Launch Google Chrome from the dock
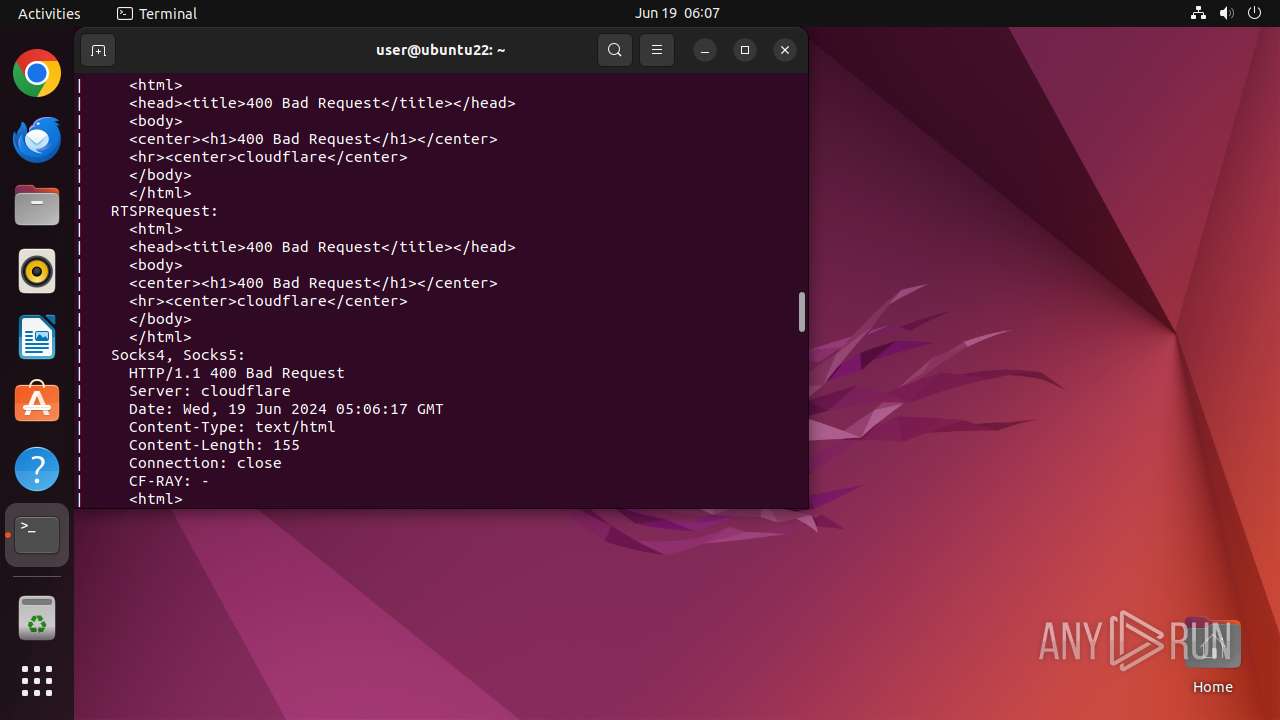This screenshot has height=720, width=1280. [37, 73]
